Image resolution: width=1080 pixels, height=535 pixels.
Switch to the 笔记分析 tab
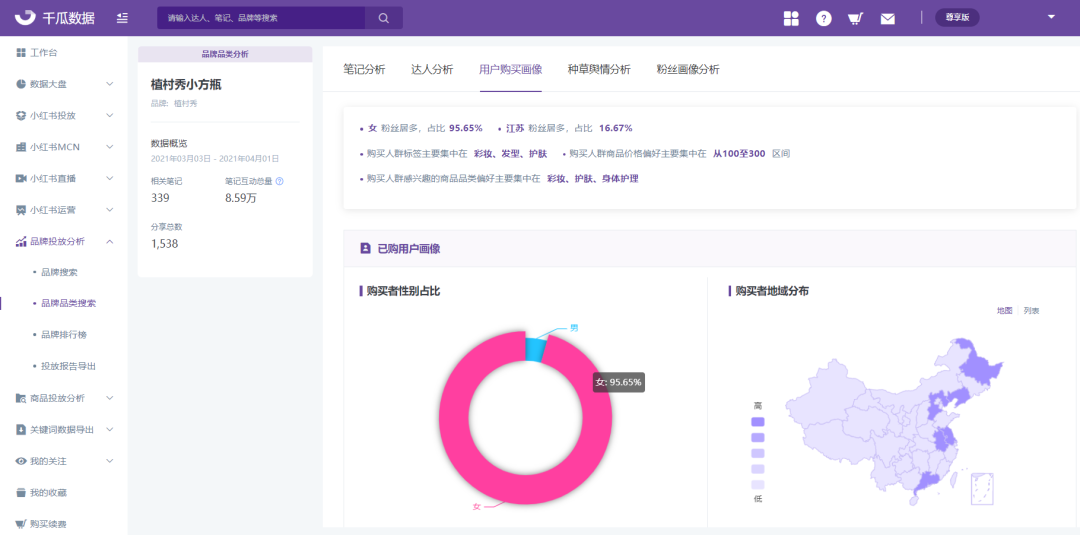tap(364, 69)
